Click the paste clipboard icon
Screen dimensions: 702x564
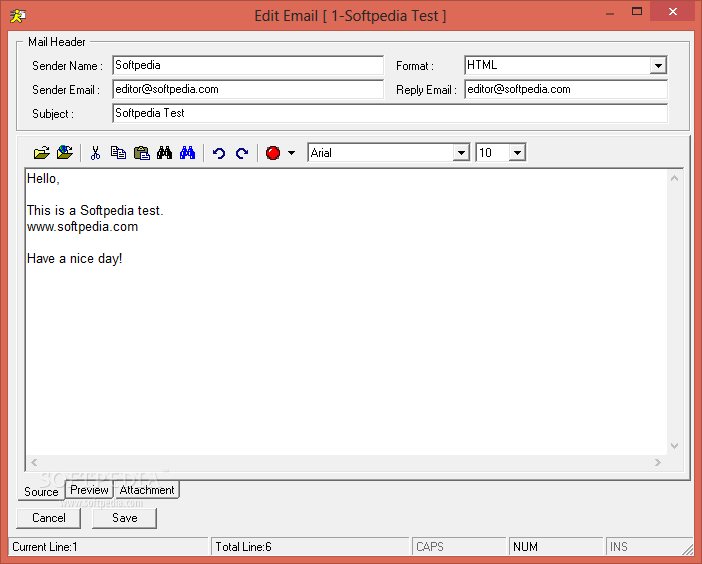pos(142,153)
